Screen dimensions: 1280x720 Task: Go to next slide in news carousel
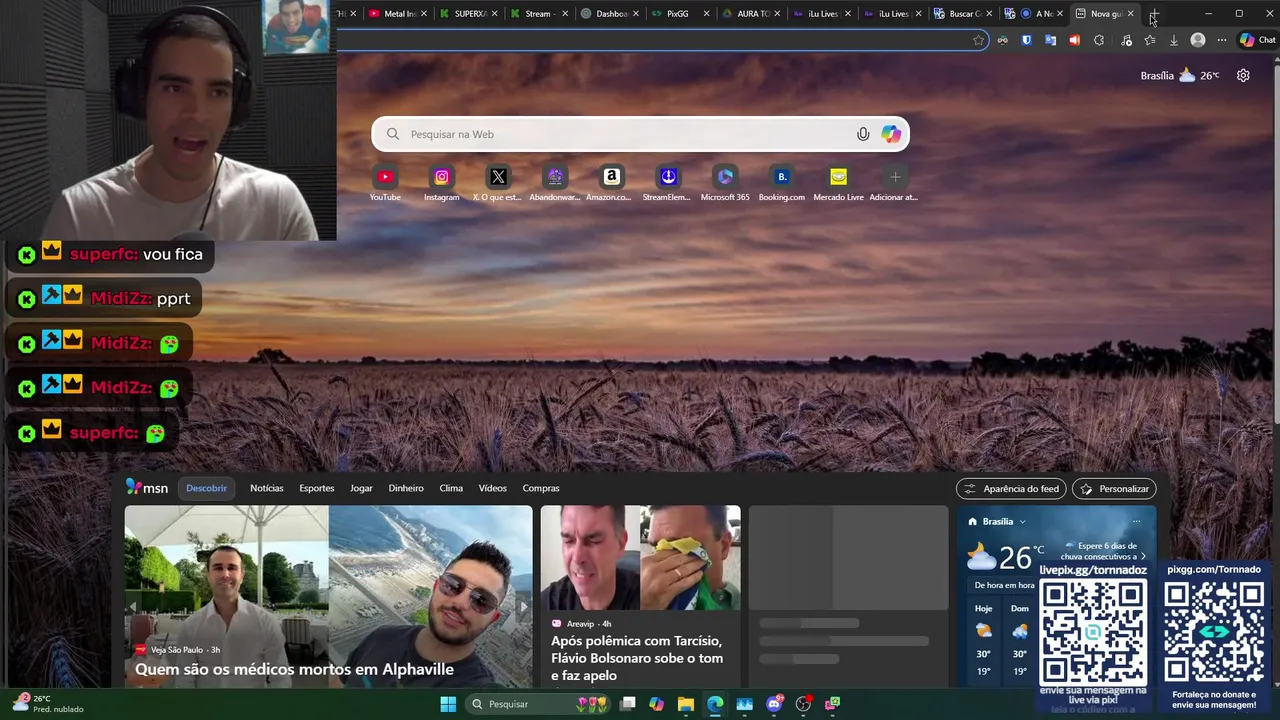click(522, 606)
